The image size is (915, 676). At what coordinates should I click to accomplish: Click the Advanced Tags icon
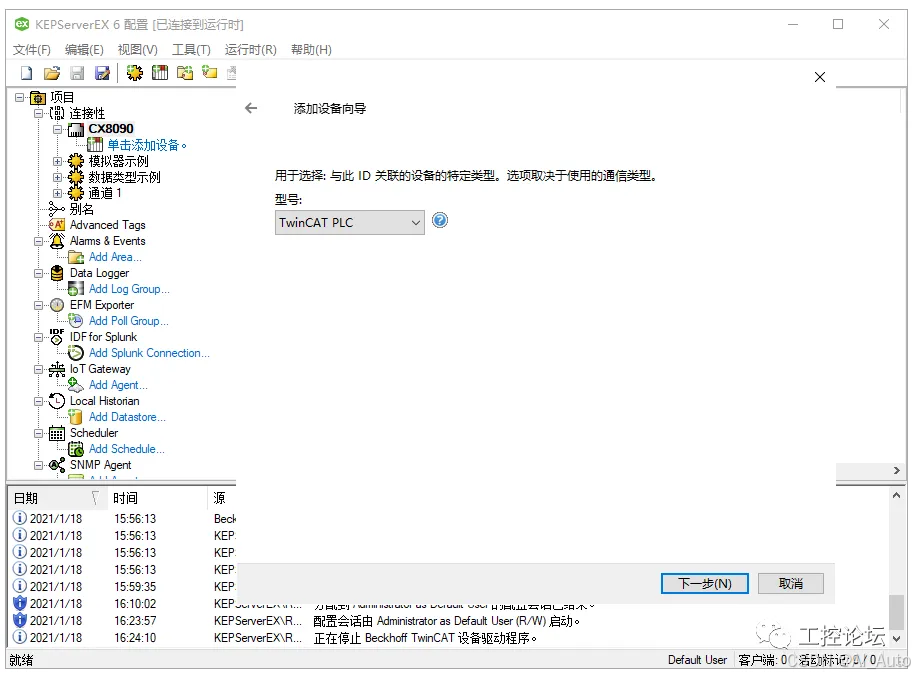[x=57, y=225]
